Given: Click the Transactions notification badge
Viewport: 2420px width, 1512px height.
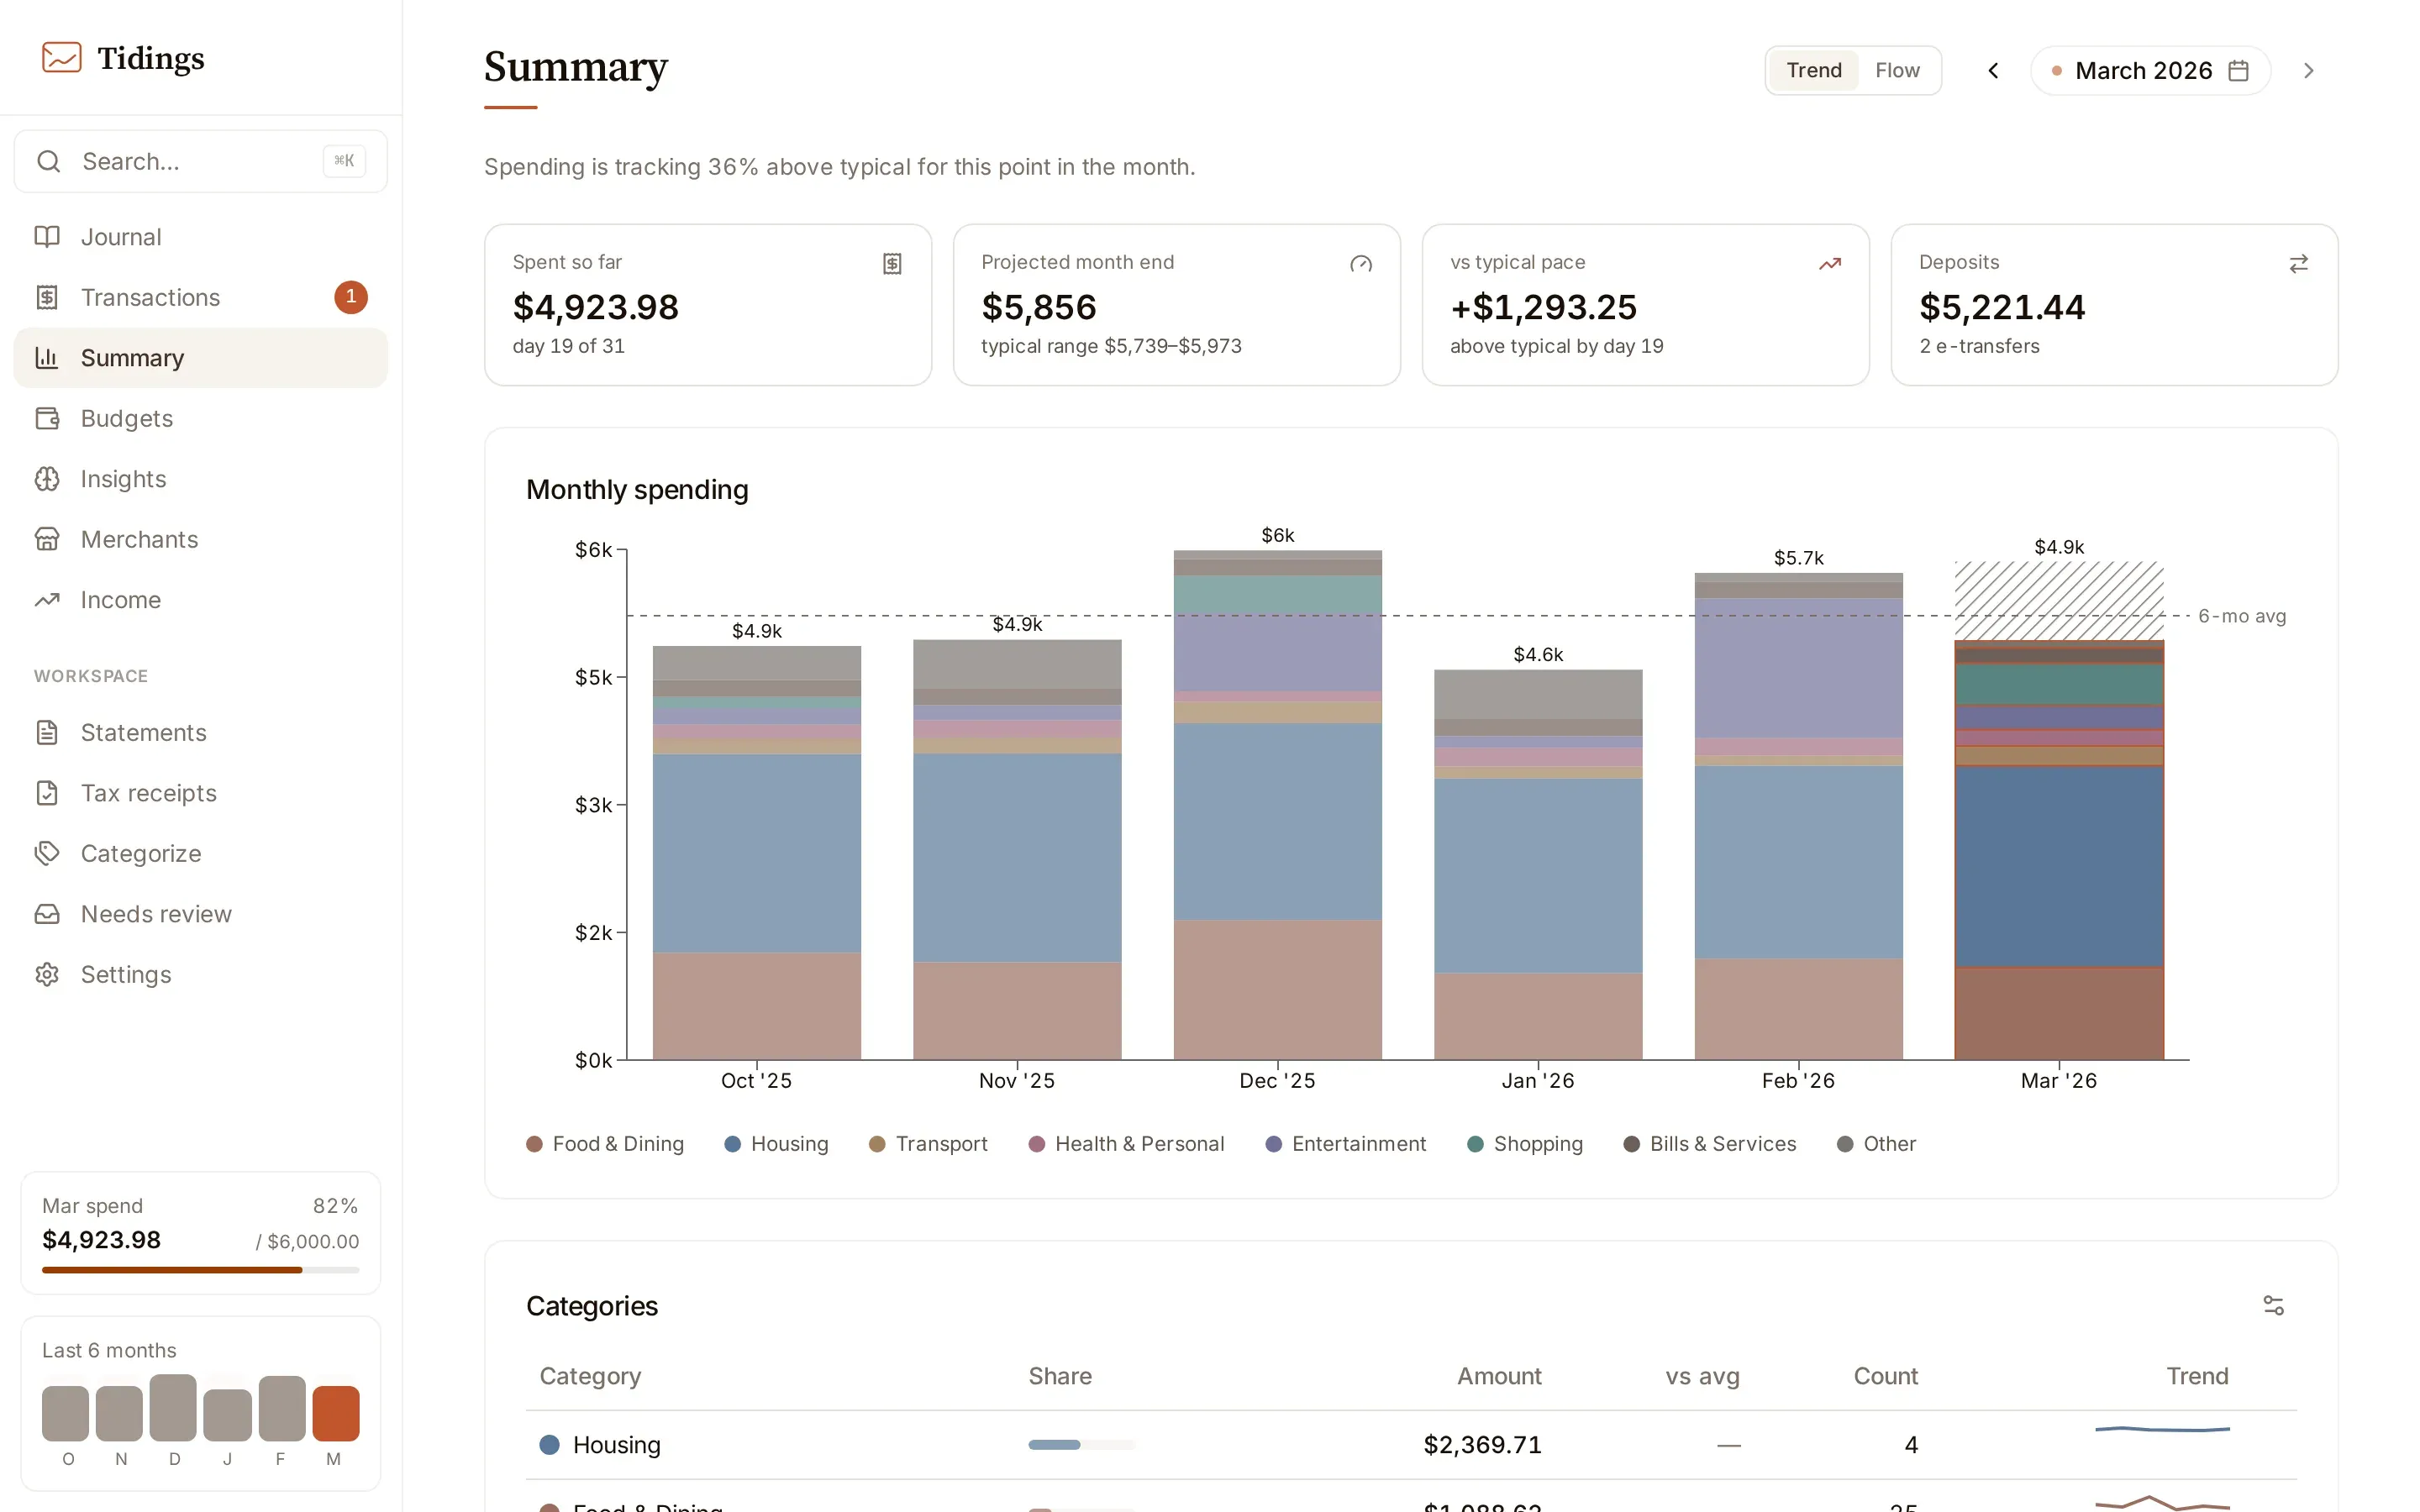Looking at the screenshot, I should (351, 297).
